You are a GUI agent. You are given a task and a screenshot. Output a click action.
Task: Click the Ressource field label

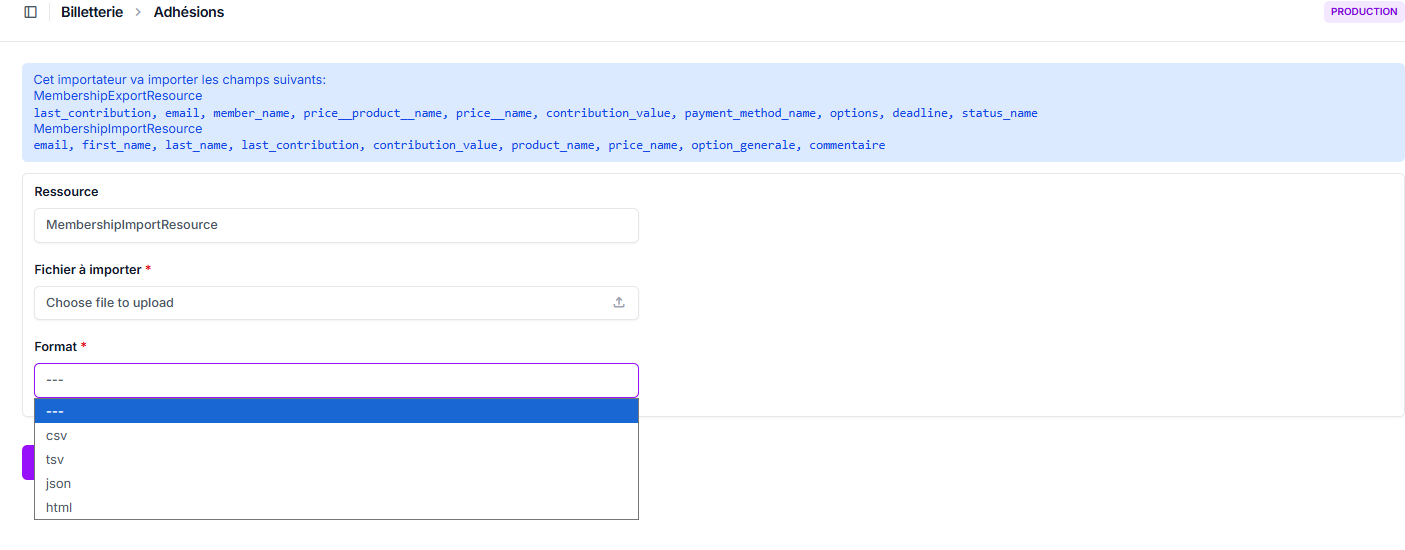coord(66,191)
